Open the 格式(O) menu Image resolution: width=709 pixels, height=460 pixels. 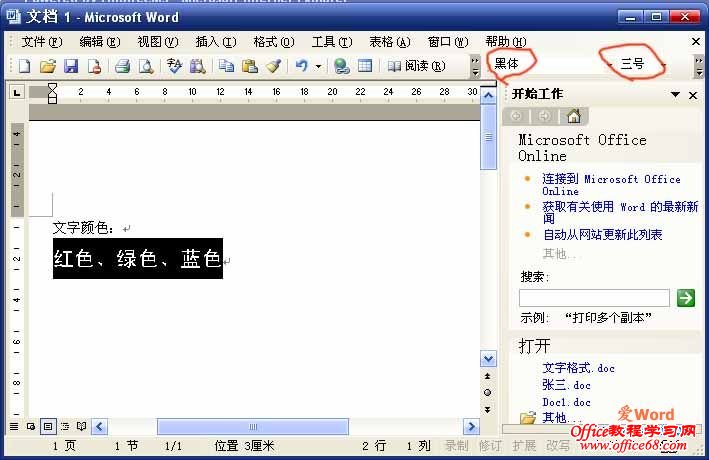[274, 42]
